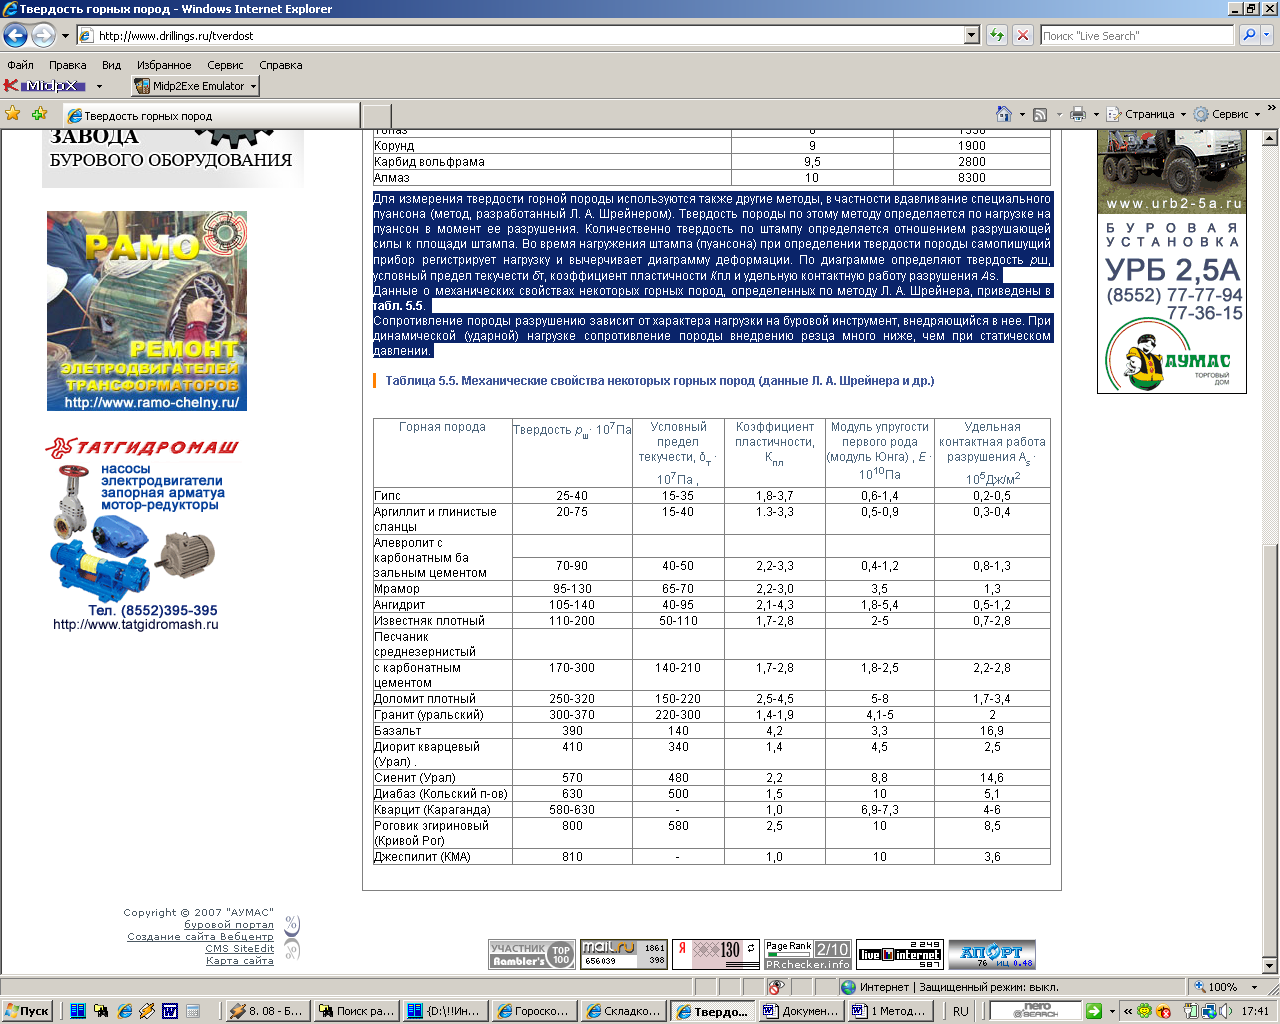Open the Карта сайта link
Screen dimensions: 1280x1024
click(x=239, y=961)
